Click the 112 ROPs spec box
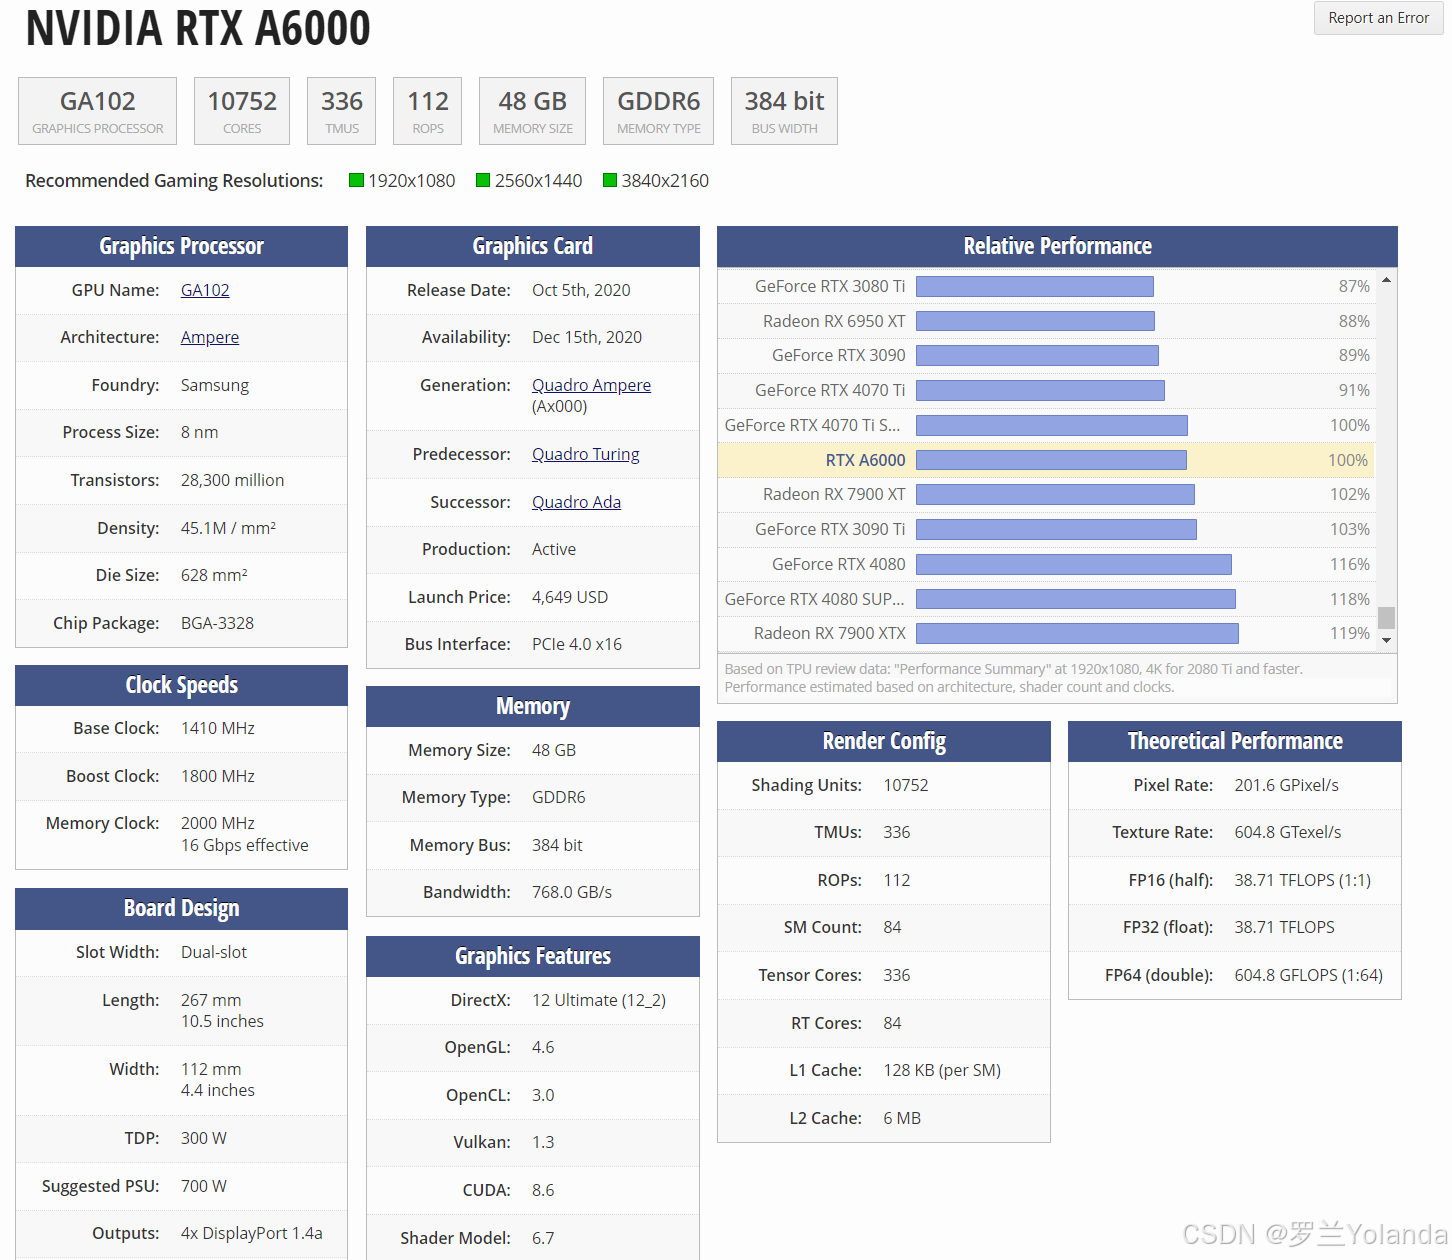The image size is (1452, 1260). pos(428,111)
